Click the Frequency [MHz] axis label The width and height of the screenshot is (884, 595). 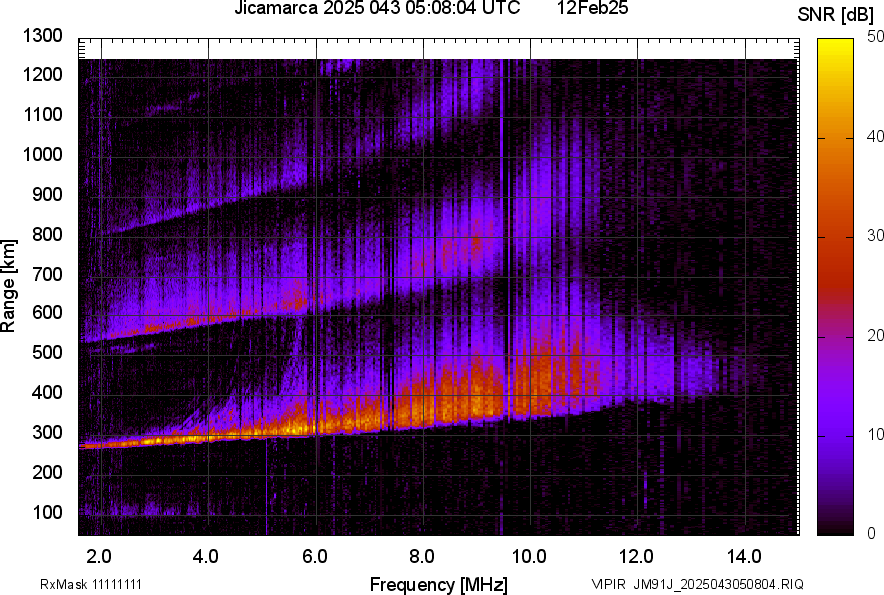438,584
